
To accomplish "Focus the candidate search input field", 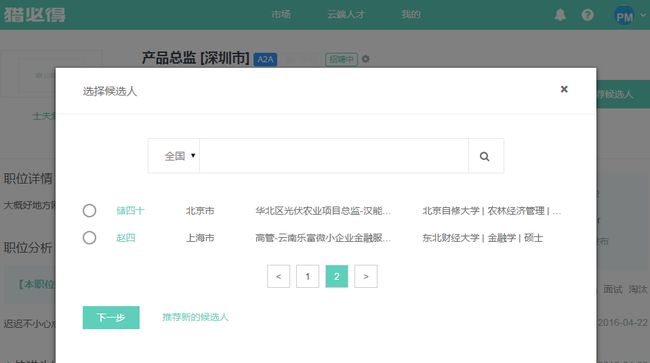I will 334,156.
